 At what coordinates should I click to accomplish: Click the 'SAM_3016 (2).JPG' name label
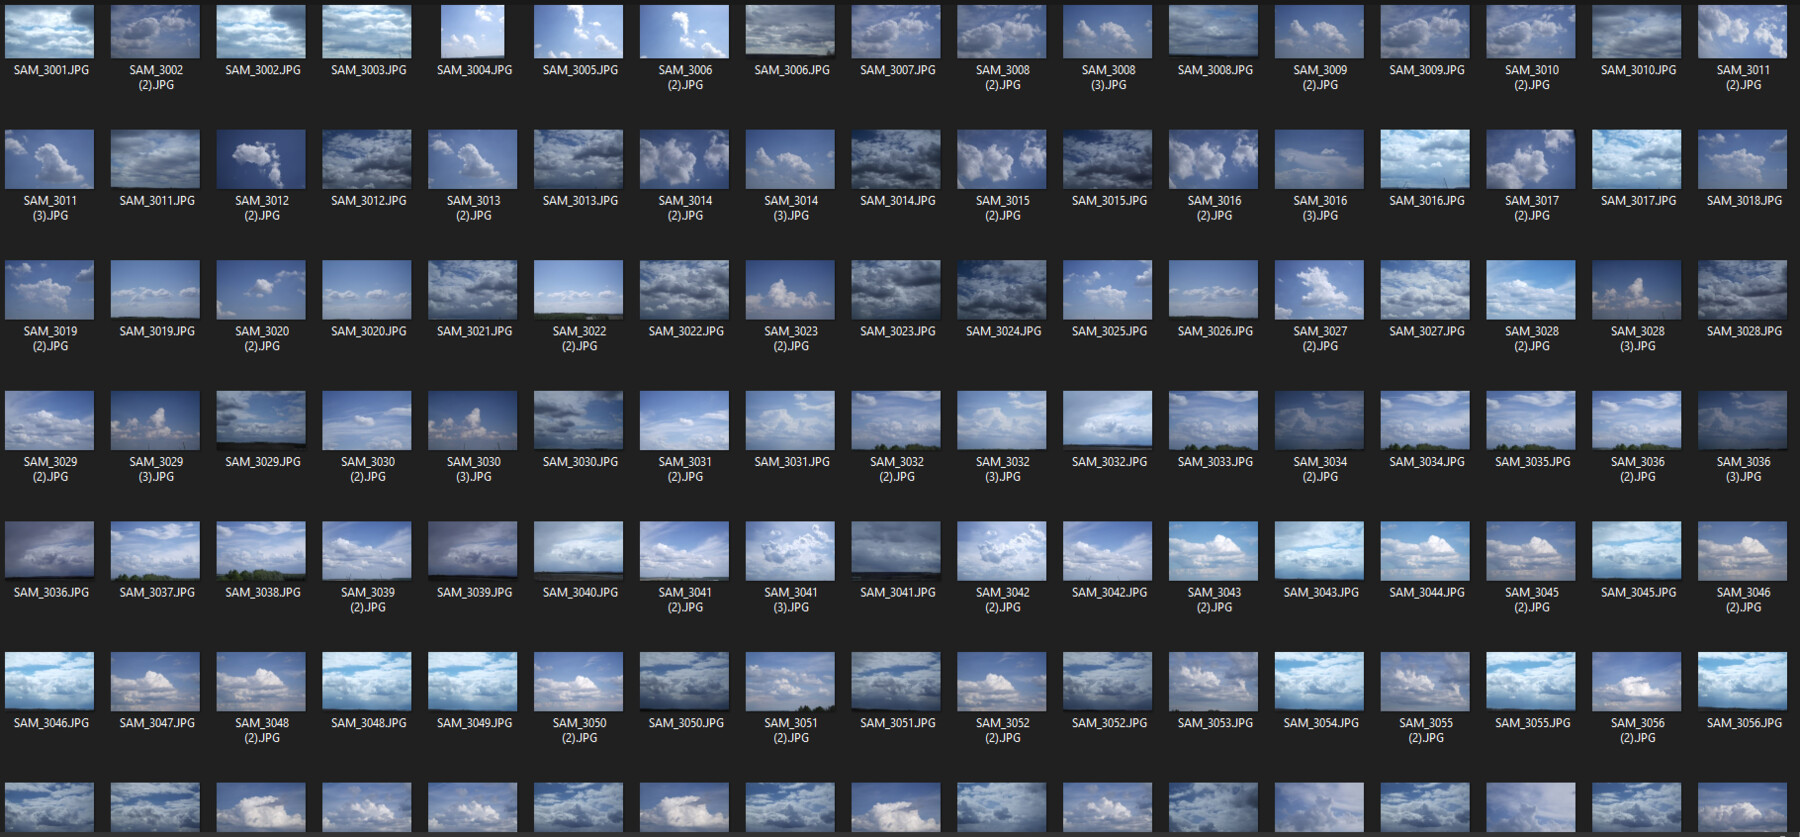pyautogui.click(x=1215, y=208)
